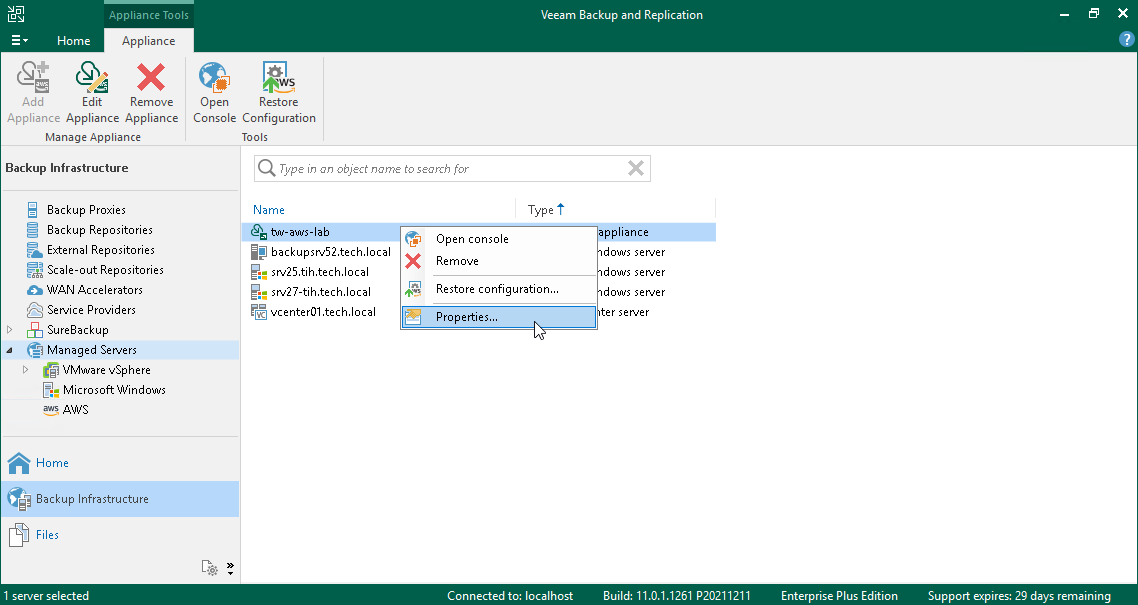
Task: Choose Open console in context menu
Action: tap(499, 239)
